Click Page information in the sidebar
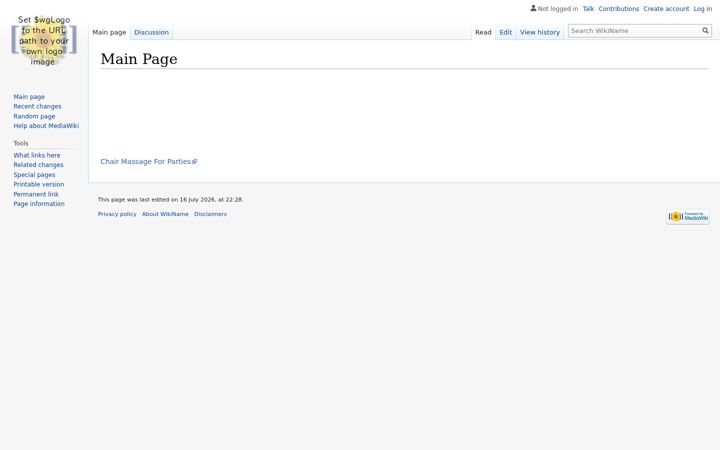Image resolution: width=720 pixels, height=450 pixels. tap(39, 204)
